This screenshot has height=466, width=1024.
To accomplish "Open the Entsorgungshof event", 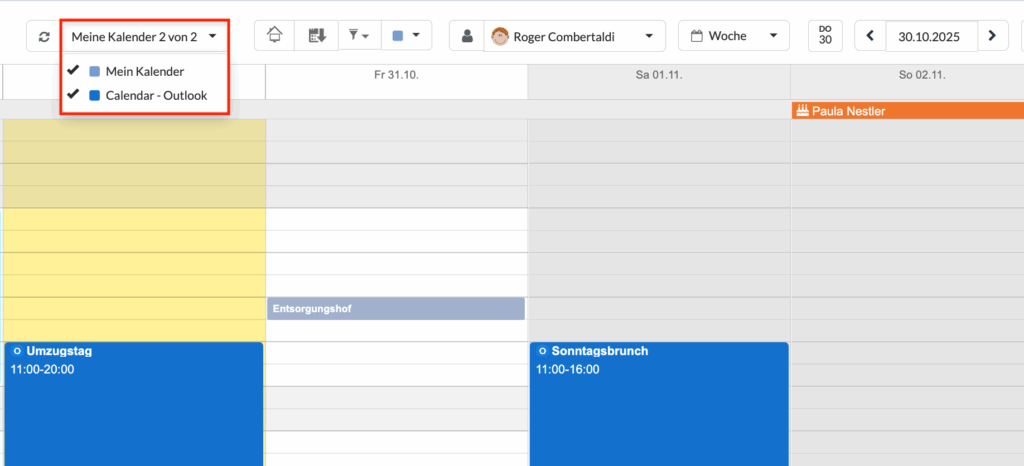I will pos(395,309).
